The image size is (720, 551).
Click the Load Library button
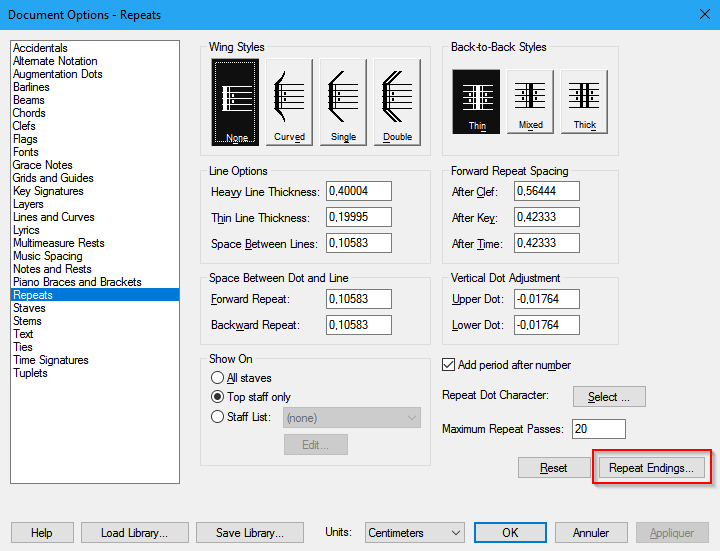click(133, 533)
